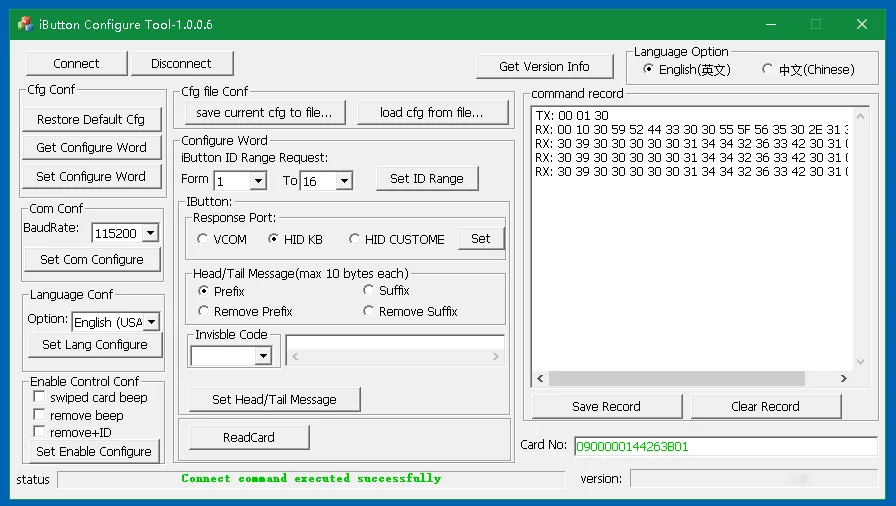Viewport: 896px width, 506px height.
Task: Enable remove+ID checkbox
Action: [39, 431]
